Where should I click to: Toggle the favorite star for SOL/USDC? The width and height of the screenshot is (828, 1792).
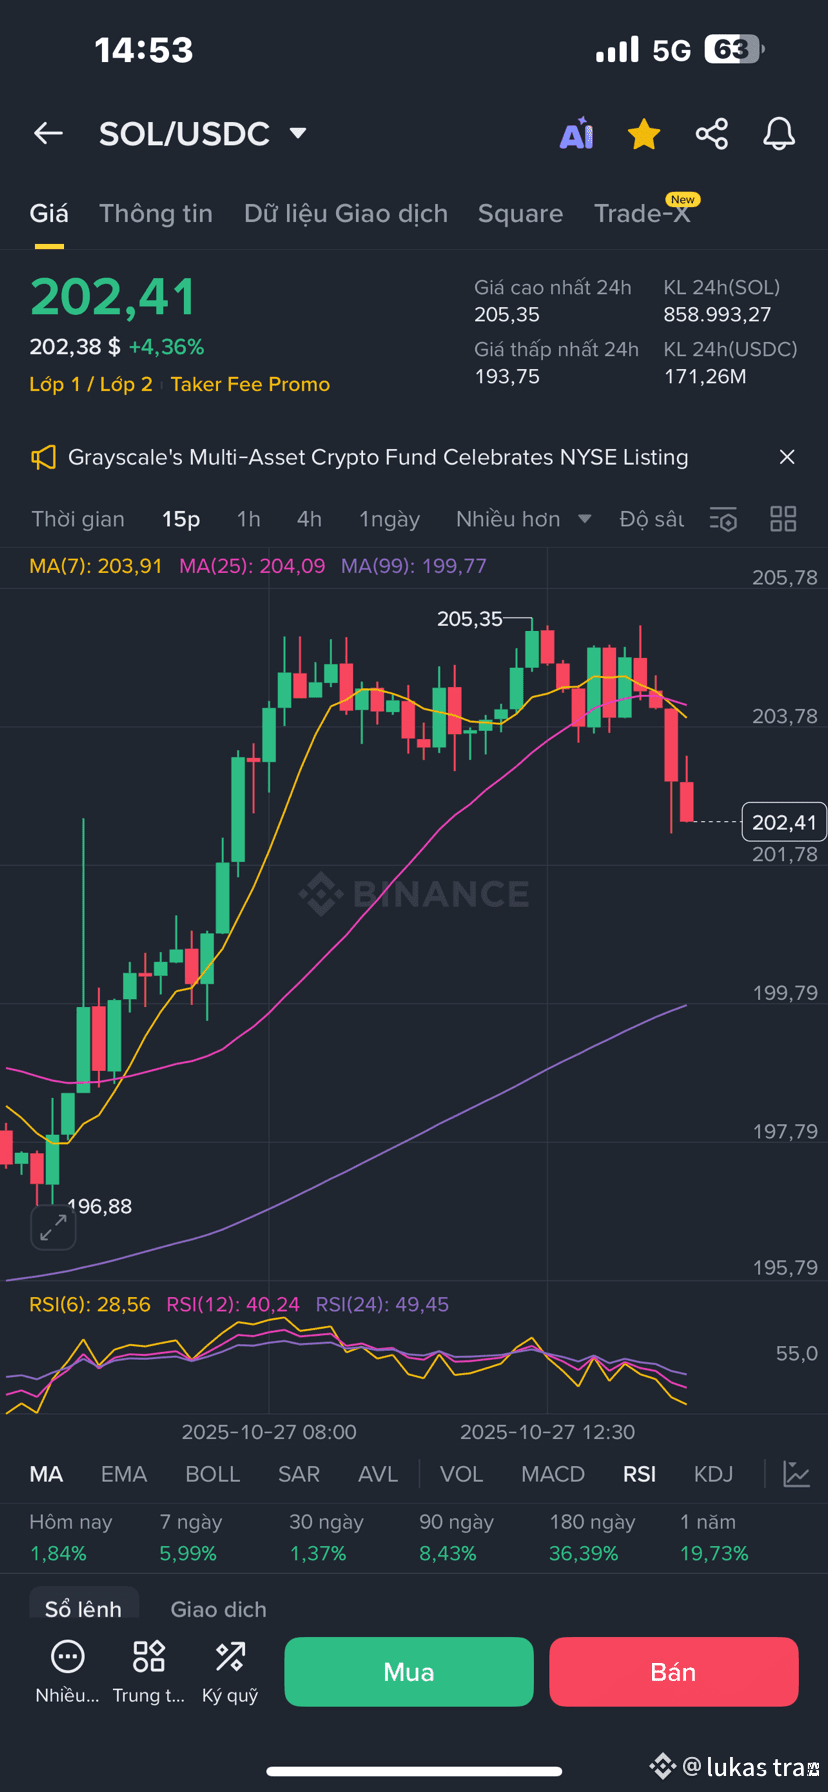tap(644, 134)
